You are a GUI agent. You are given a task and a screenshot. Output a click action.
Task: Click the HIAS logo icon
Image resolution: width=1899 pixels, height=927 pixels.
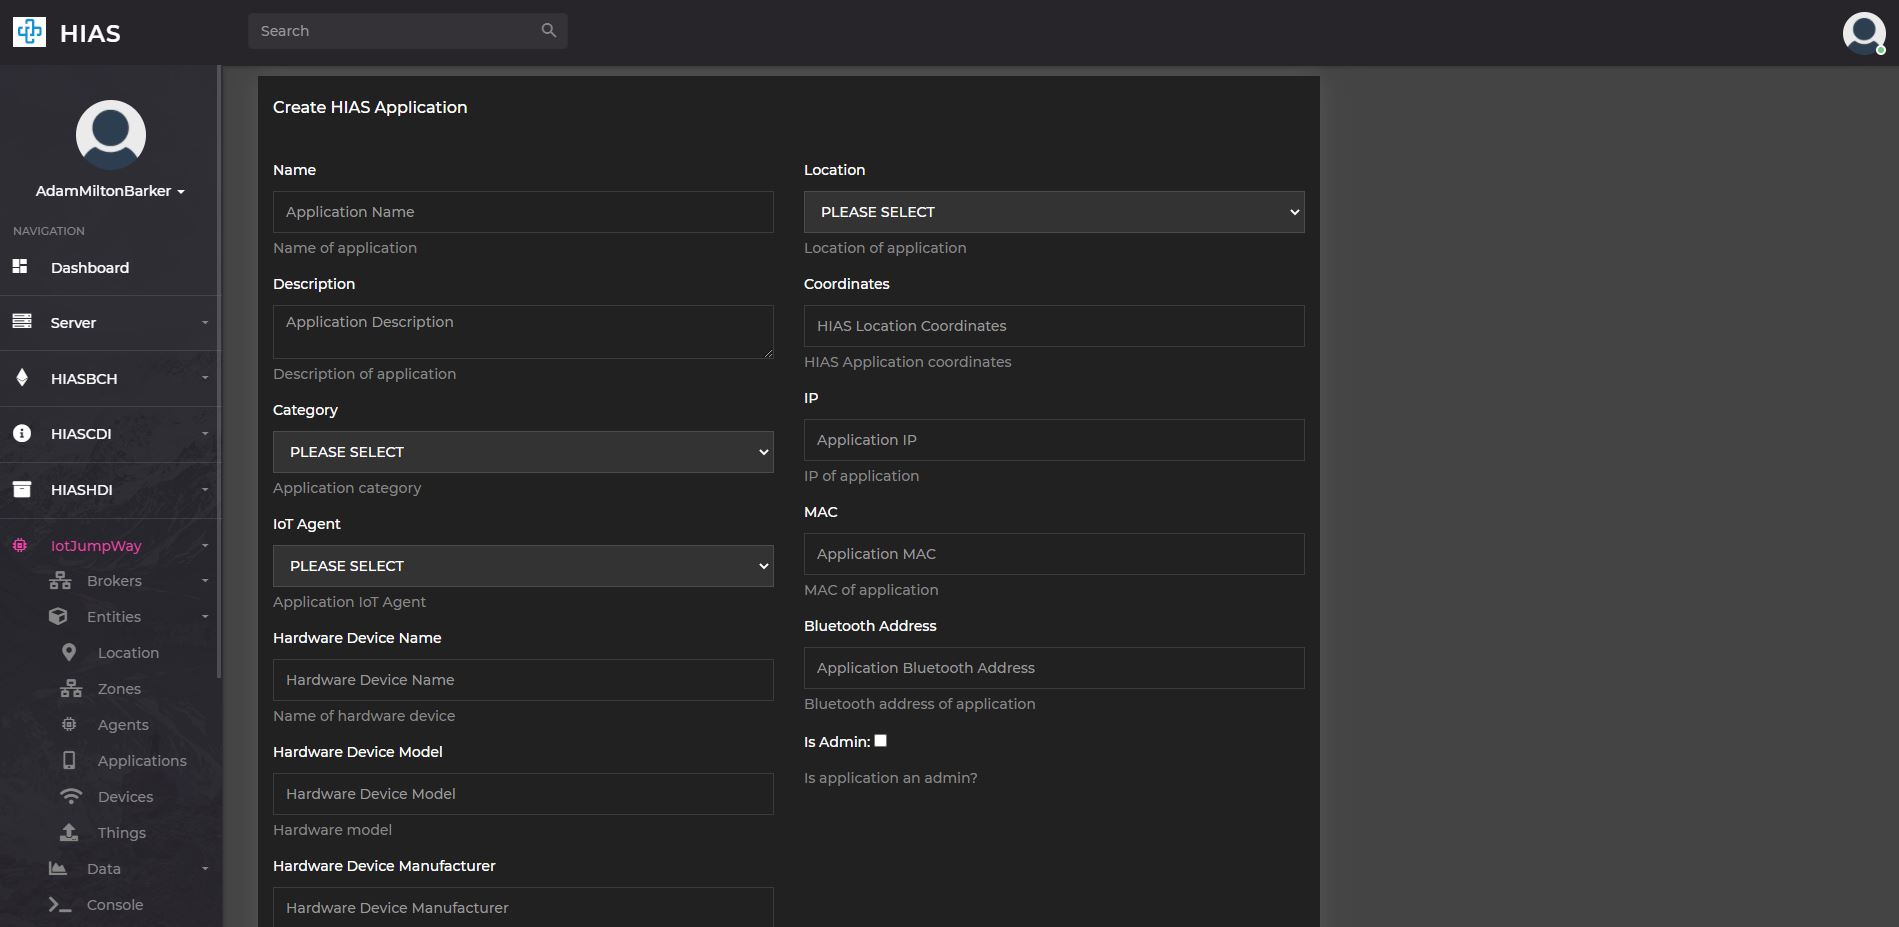click(29, 32)
